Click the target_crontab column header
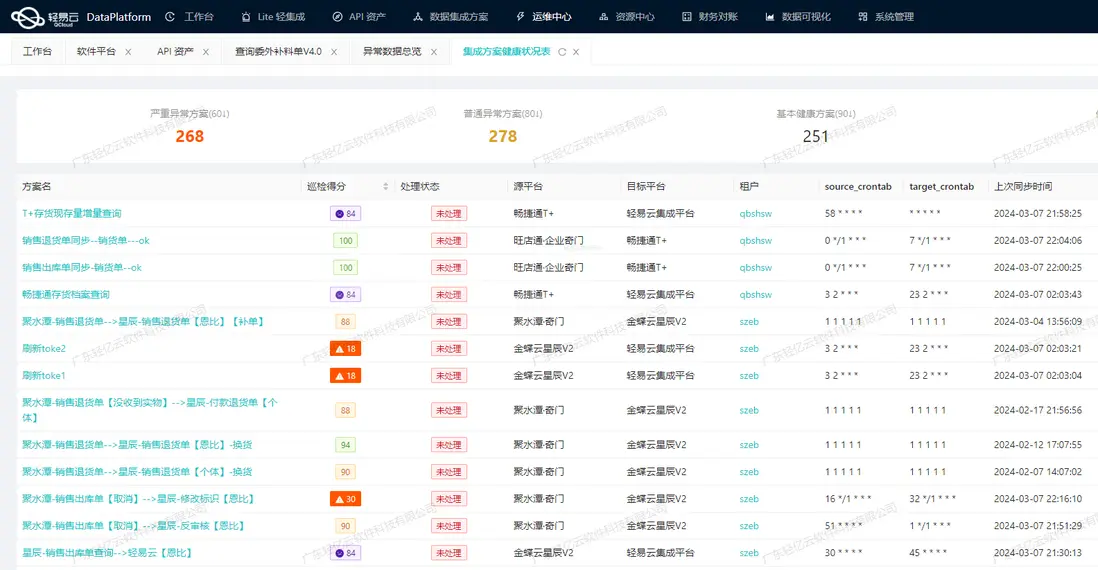The image size is (1098, 570). point(941,186)
